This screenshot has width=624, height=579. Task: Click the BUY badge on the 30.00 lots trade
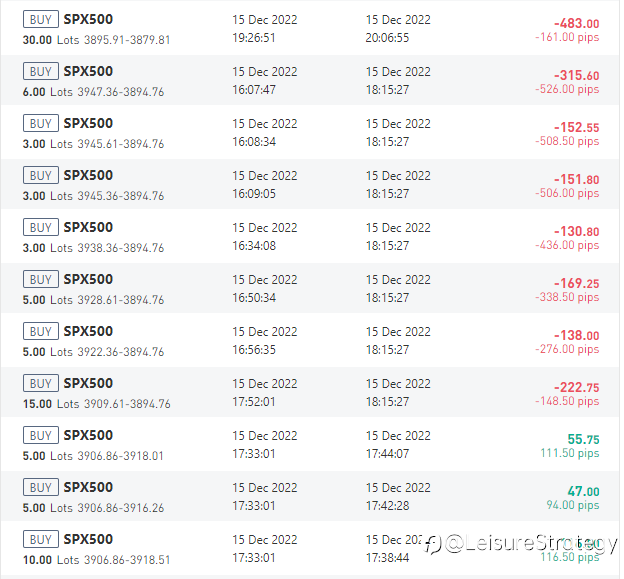(40, 20)
